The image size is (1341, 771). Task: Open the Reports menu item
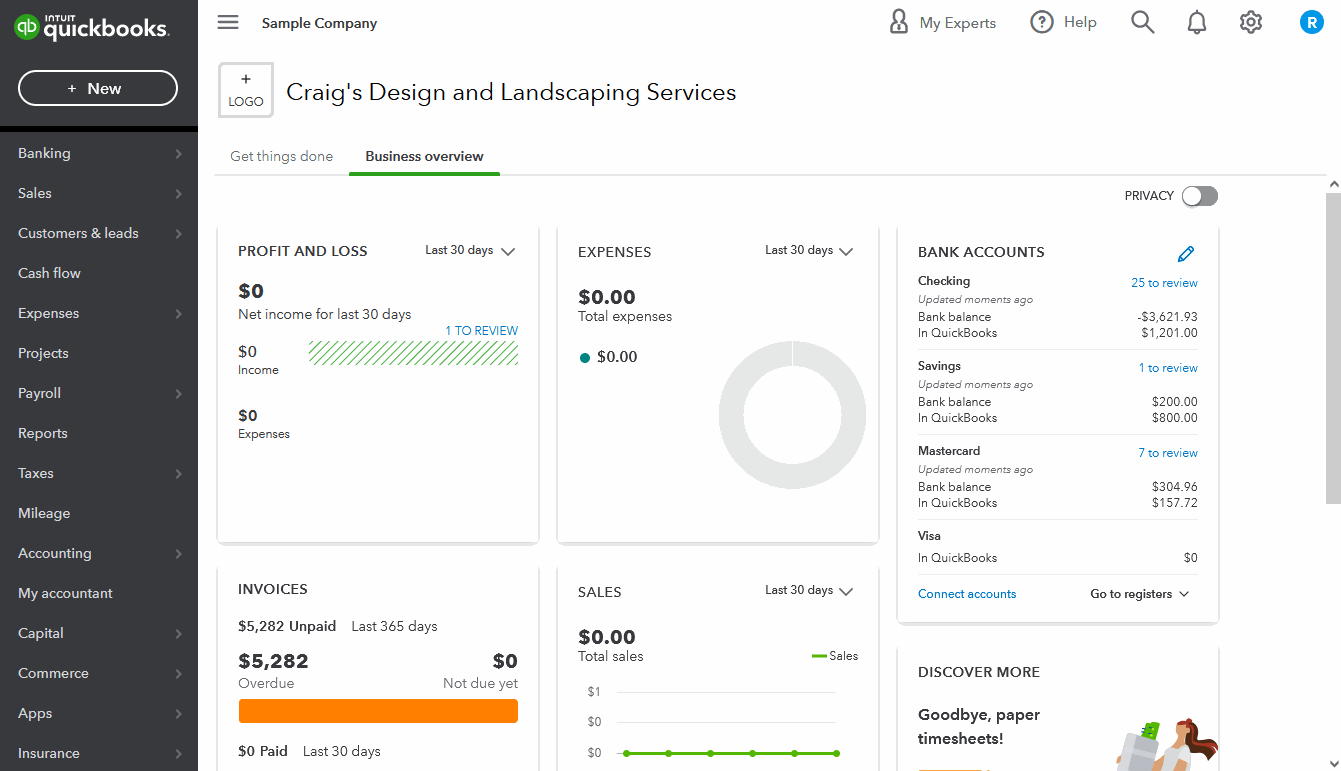pos(42,433)
